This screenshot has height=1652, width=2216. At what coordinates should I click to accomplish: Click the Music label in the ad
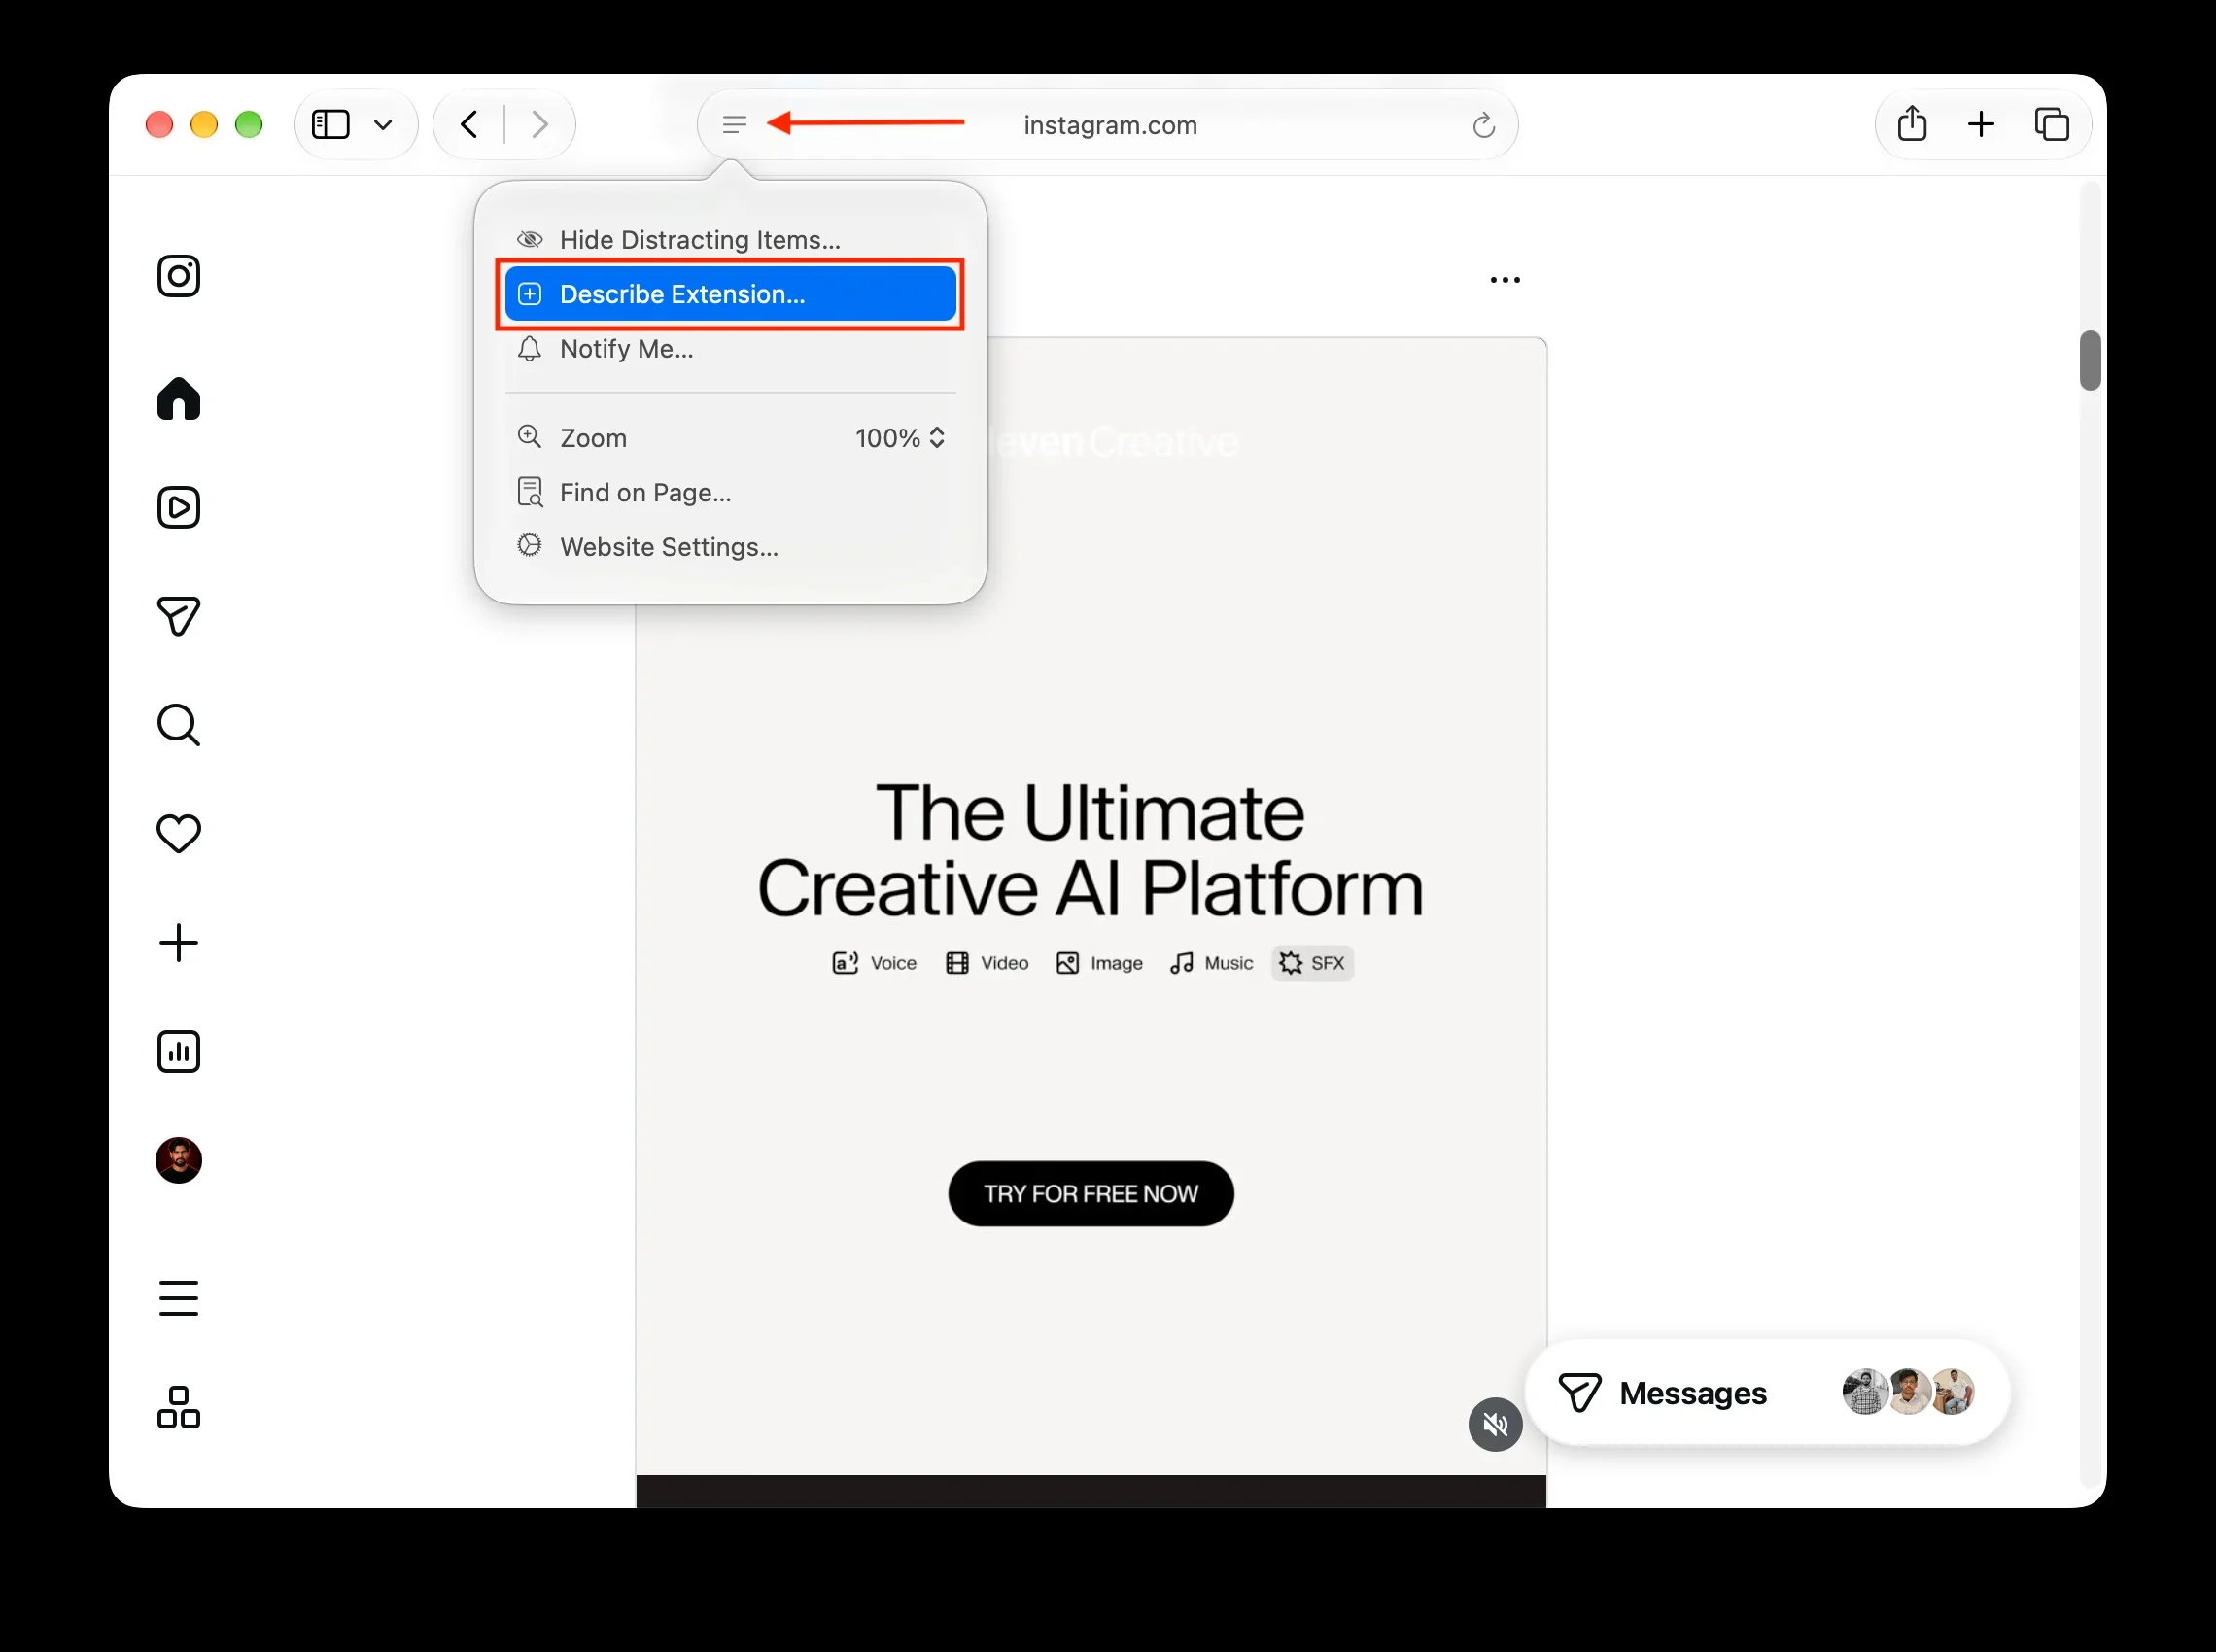point(1228,963)
